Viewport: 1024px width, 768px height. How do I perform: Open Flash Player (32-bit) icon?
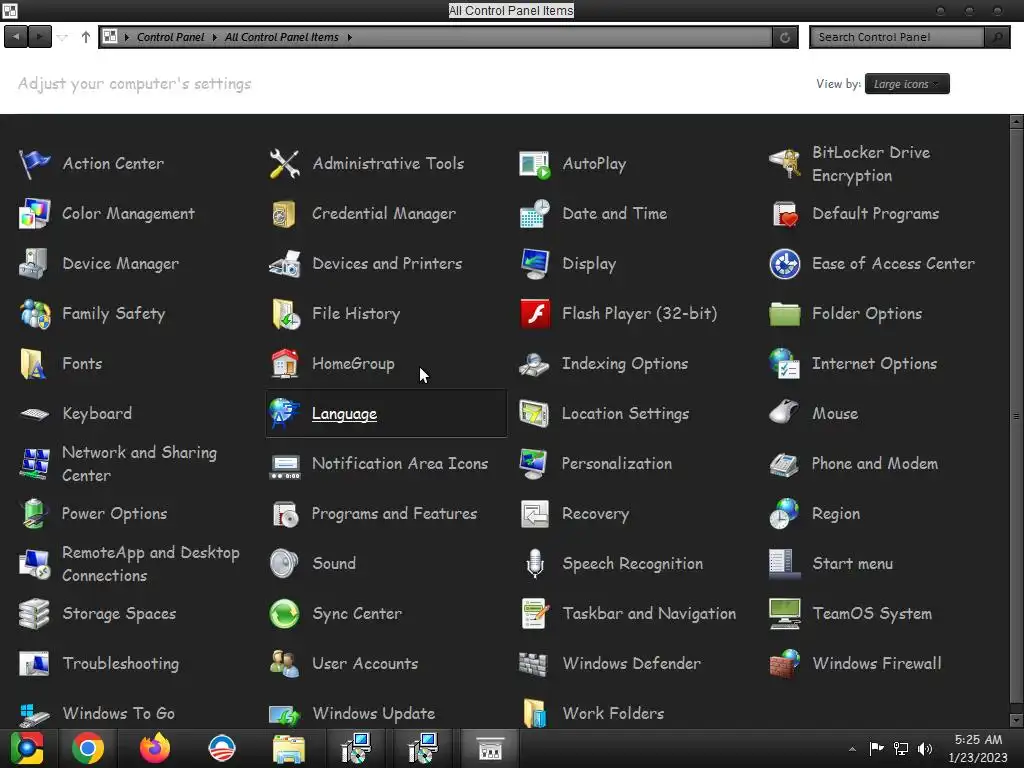(x=534, y=313)
